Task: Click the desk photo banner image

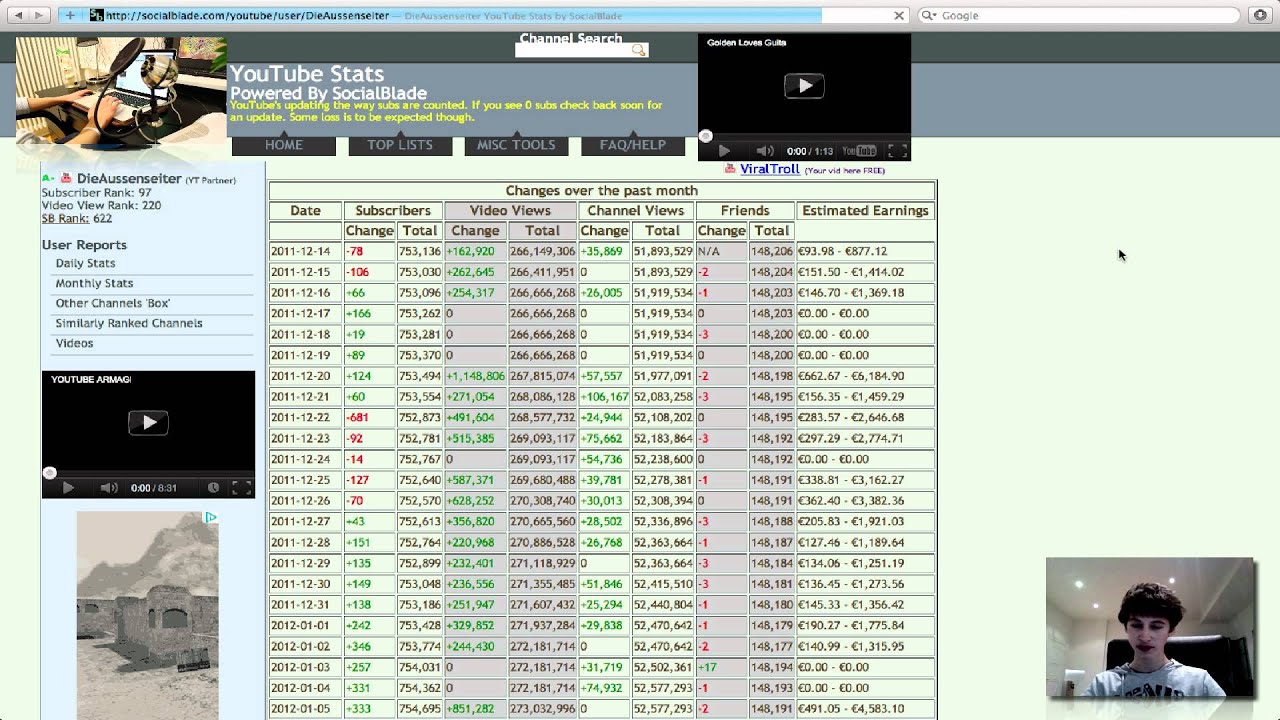Action: tap(121, 92)
